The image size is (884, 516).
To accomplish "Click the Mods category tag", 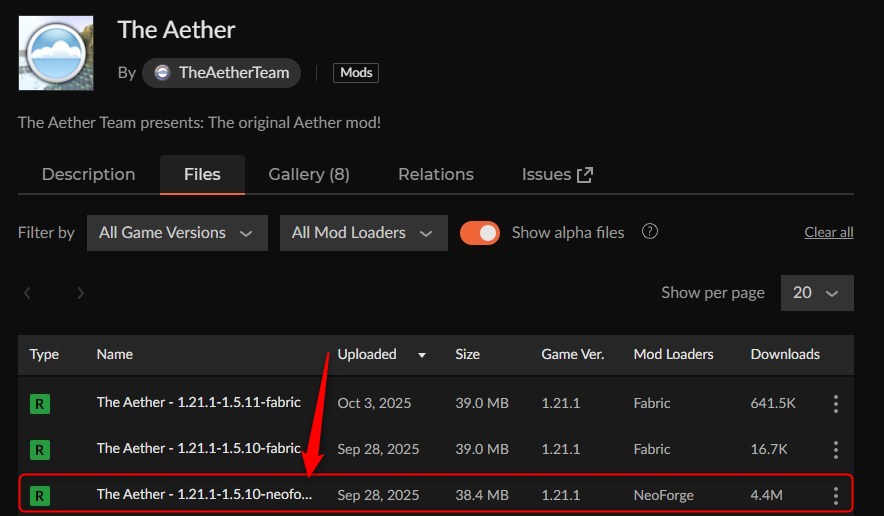I will (x=356, y=73).
